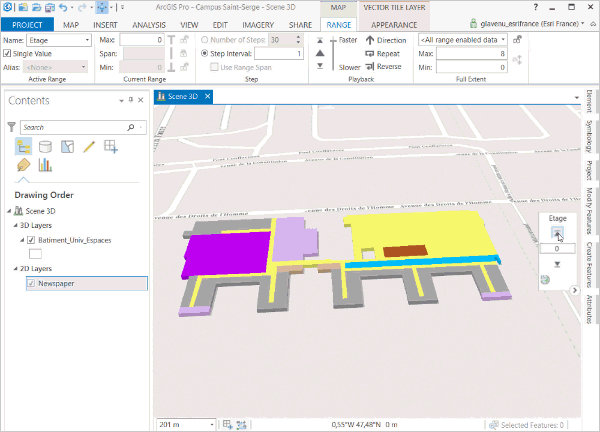Open the Attributes side pane tab

[x=589, y=310]
